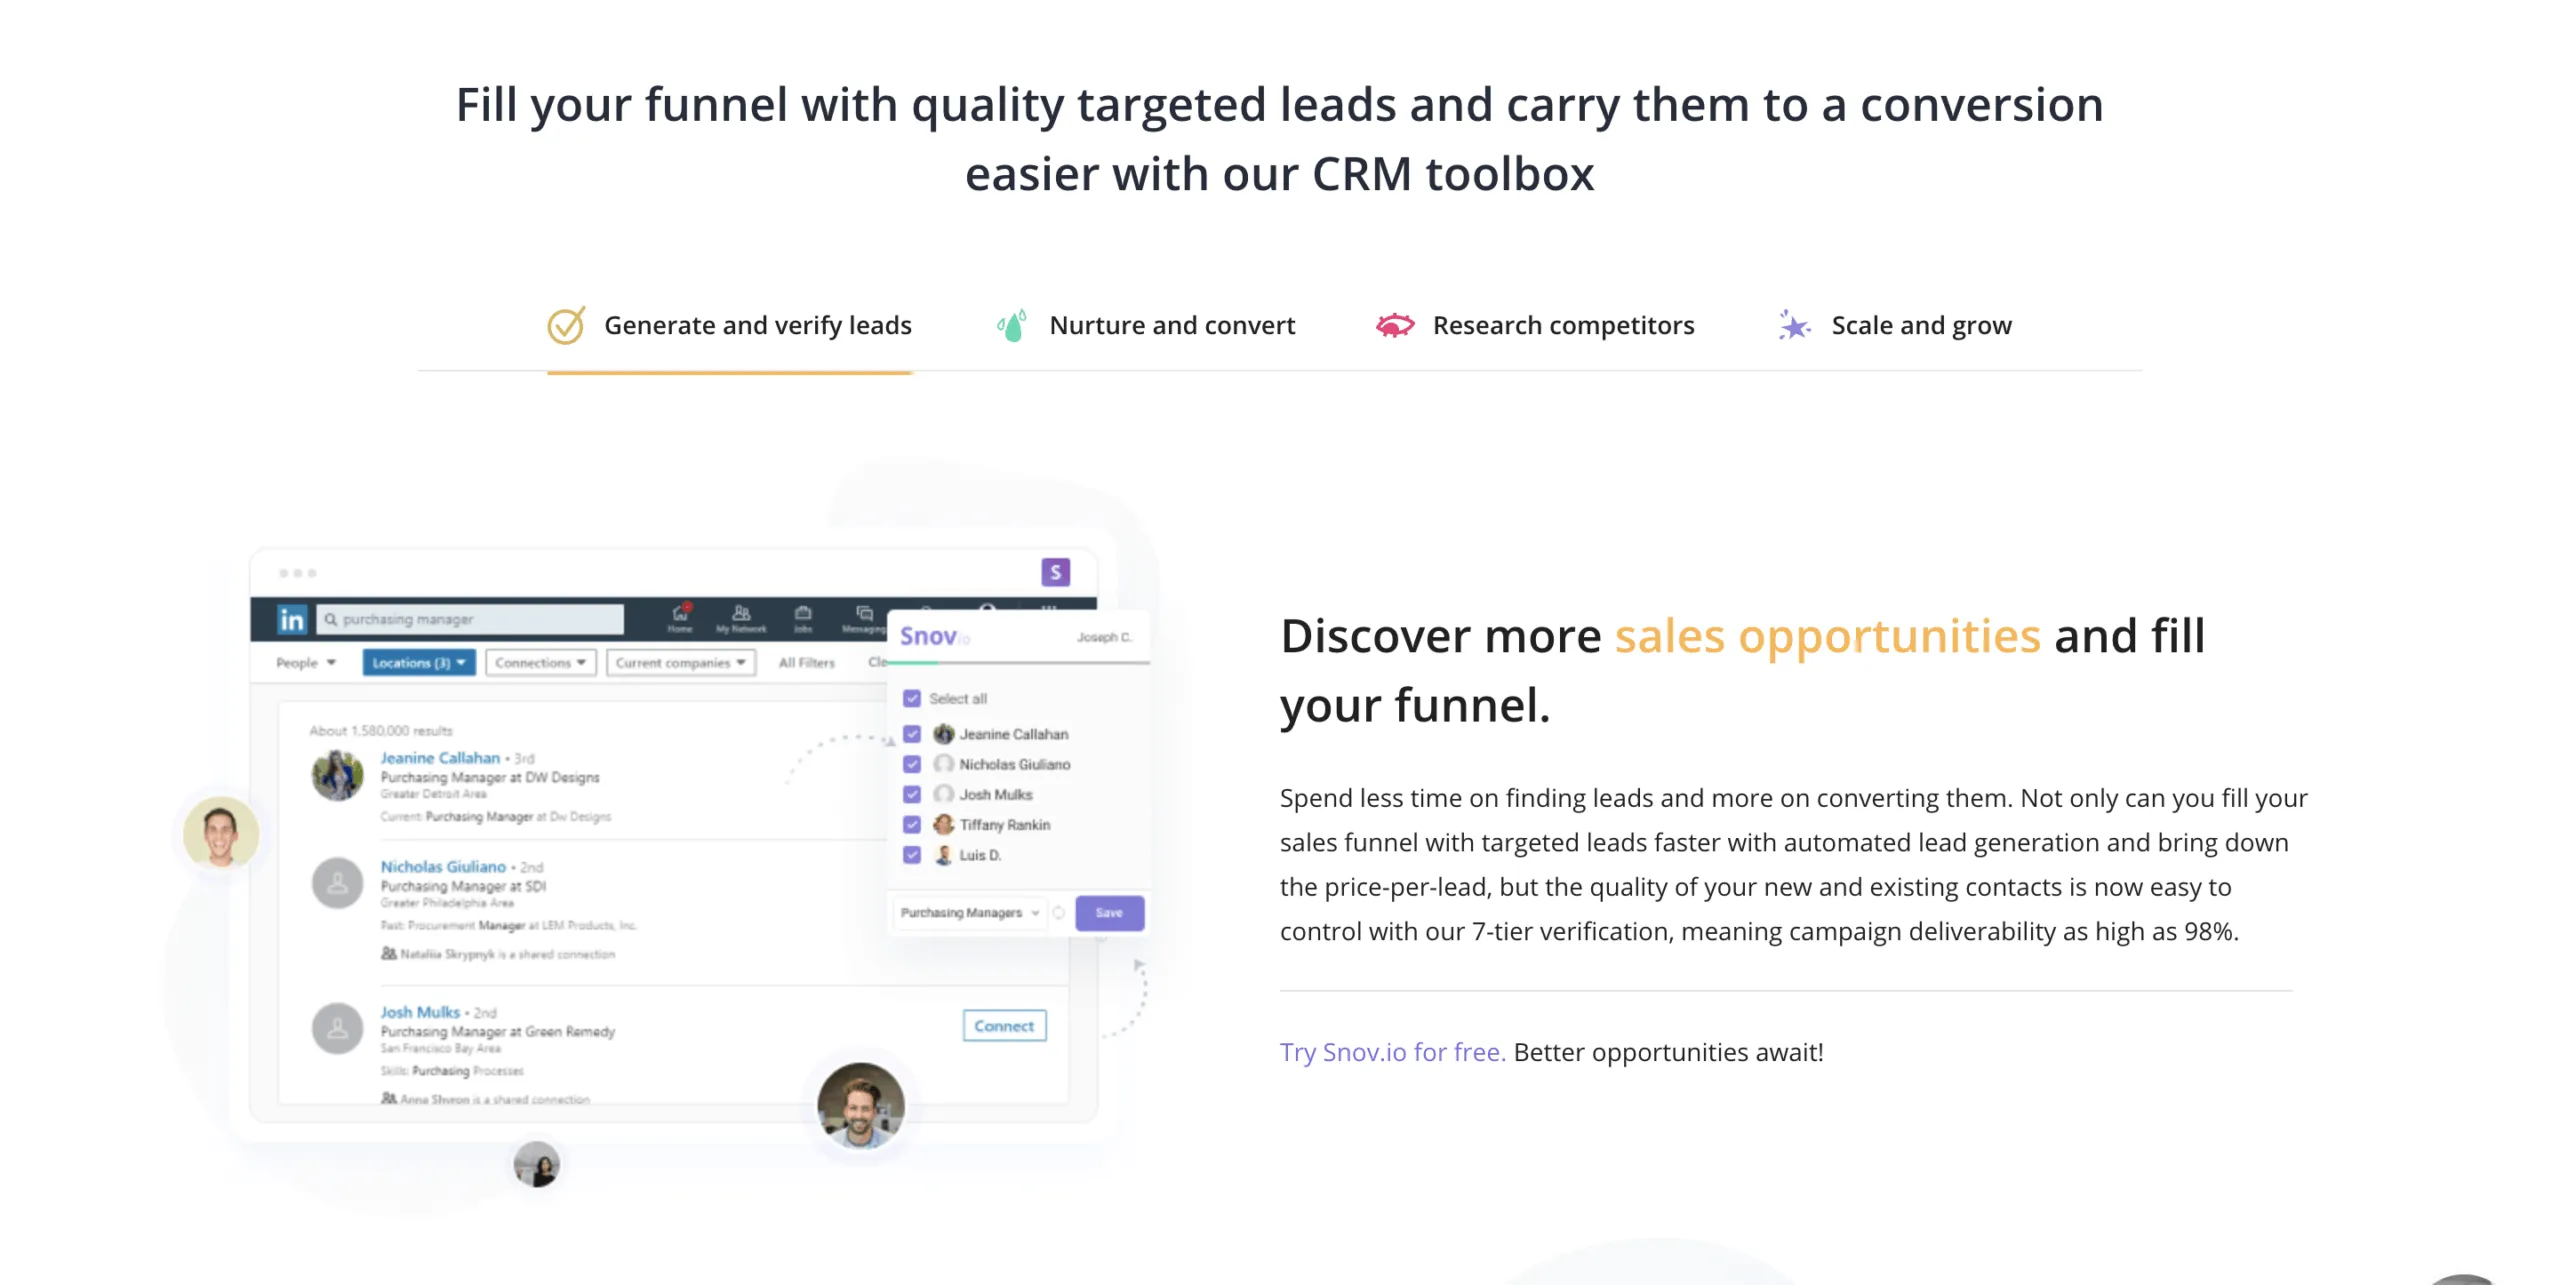Click the Joseph C. account name
Viewport: 2560px width, 1285px height.
click(1103, 637)
